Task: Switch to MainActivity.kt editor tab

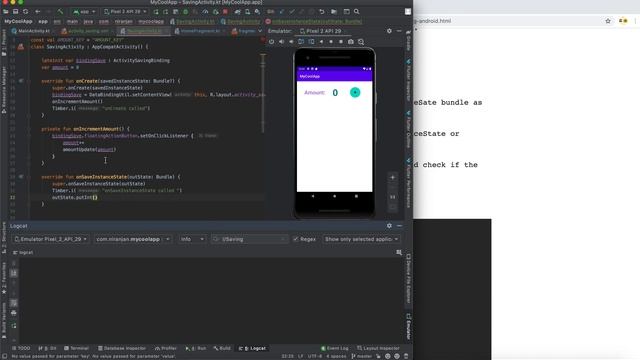Action: (x=31, y=31)
